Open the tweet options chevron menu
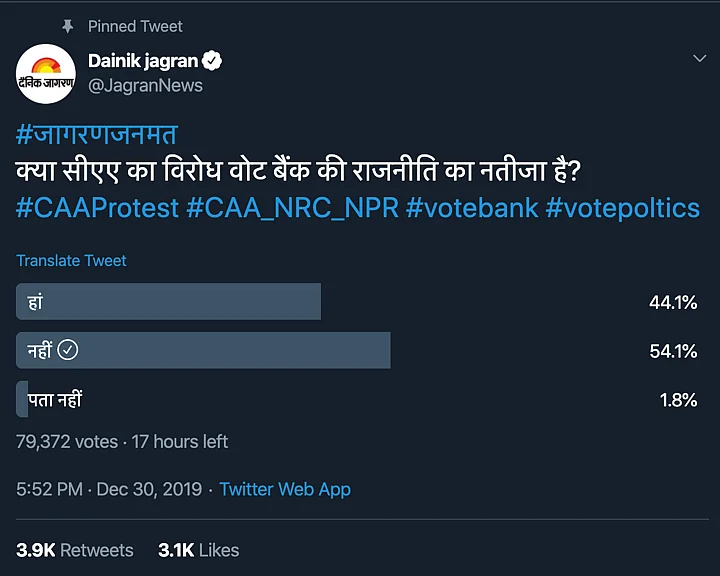This screenshot has width=720, height=576. click(x=700, y=60)
